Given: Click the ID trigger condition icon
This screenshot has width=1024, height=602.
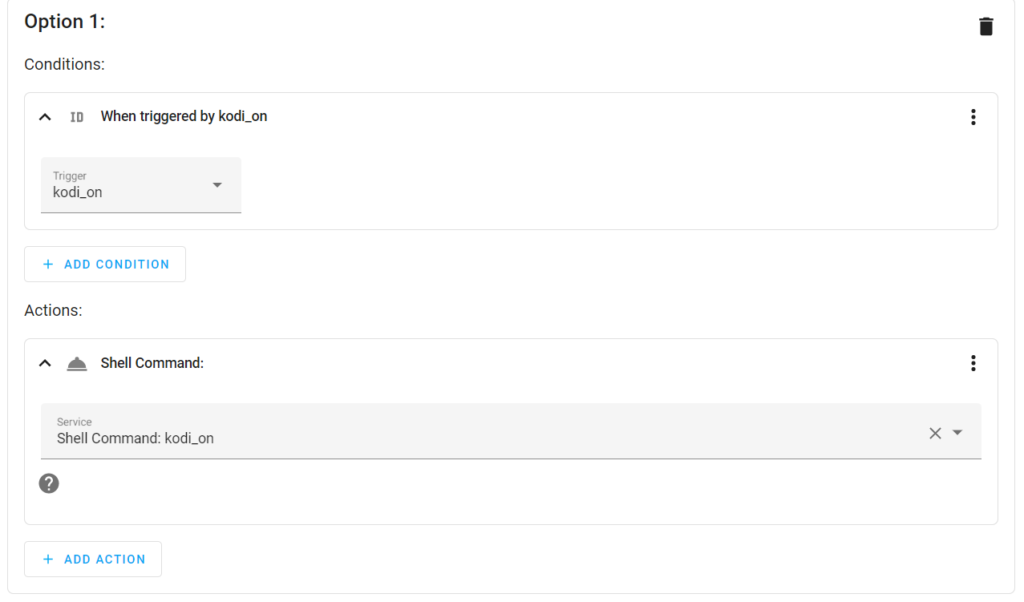Looking at the screenshot, I should tap(77, 117).
